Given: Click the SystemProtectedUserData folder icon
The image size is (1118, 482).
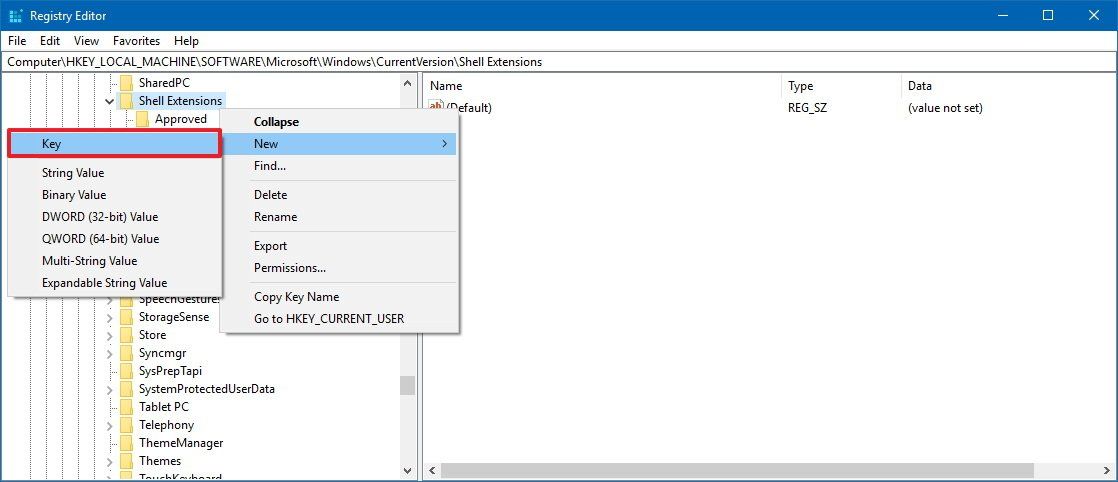Looking at the screenshot, I should (126, 389).
